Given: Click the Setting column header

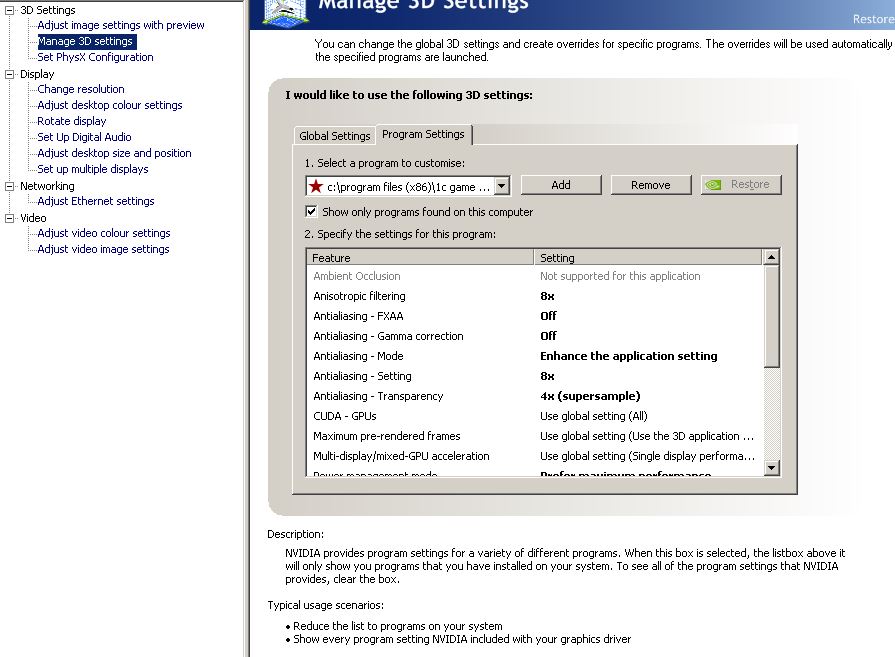Looking at the screenshot, I should [648, 257].
